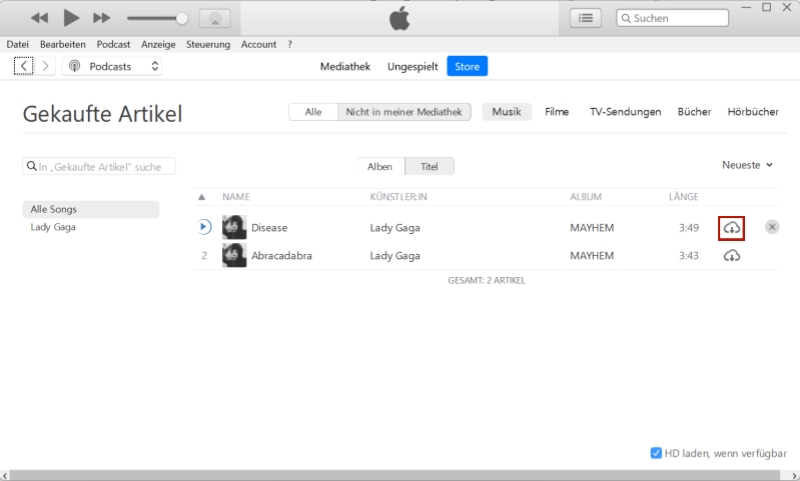The image size is (800, 481).
Task: Choose the Filme category
Action: (557, 112)
